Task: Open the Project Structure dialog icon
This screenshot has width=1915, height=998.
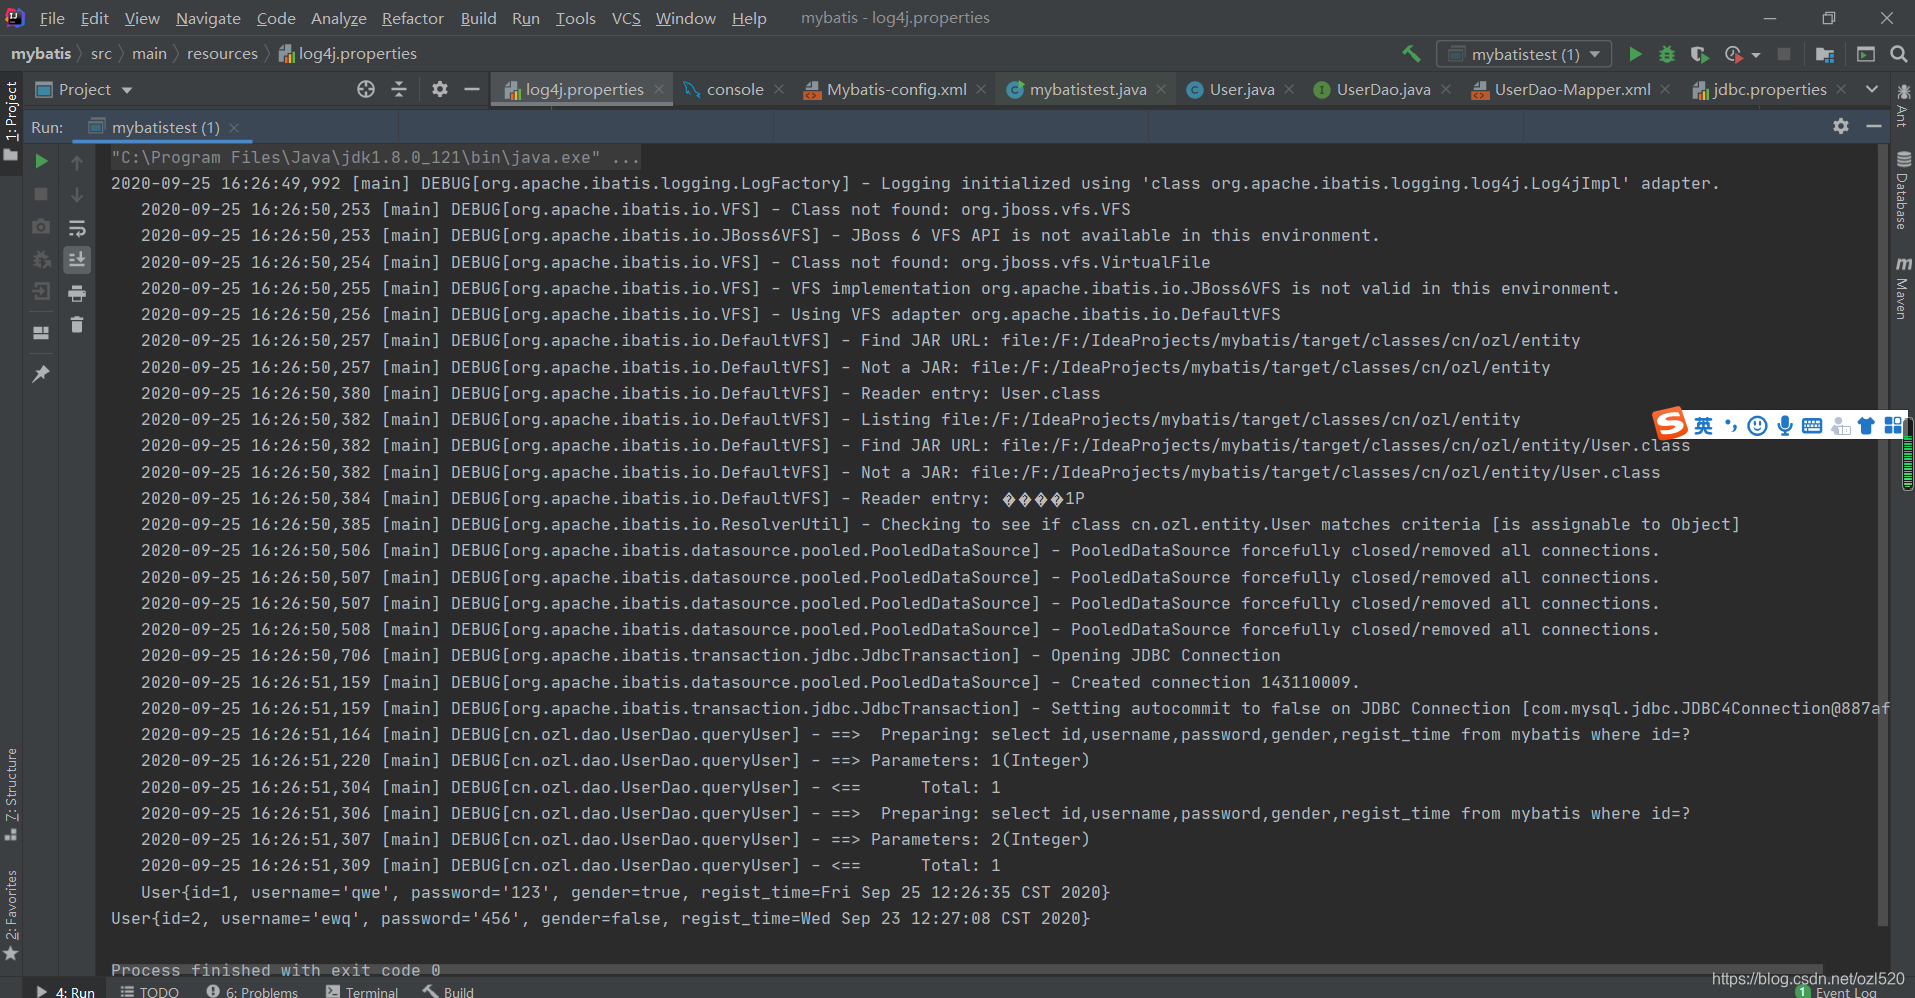Action: 1825,54
